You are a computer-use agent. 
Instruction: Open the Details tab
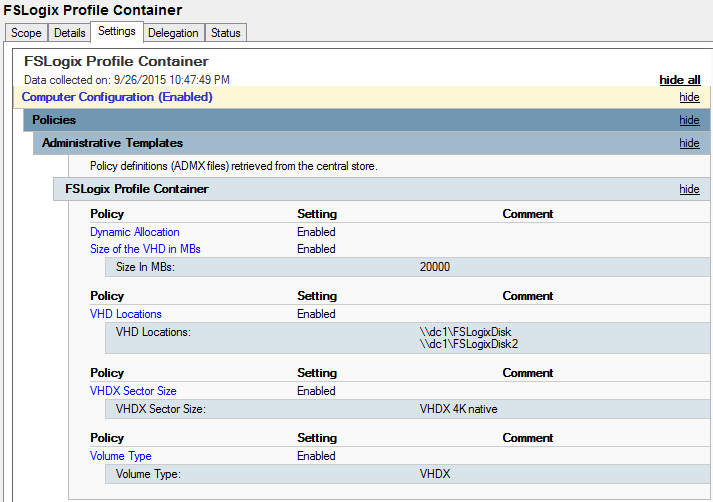(70, 33)
